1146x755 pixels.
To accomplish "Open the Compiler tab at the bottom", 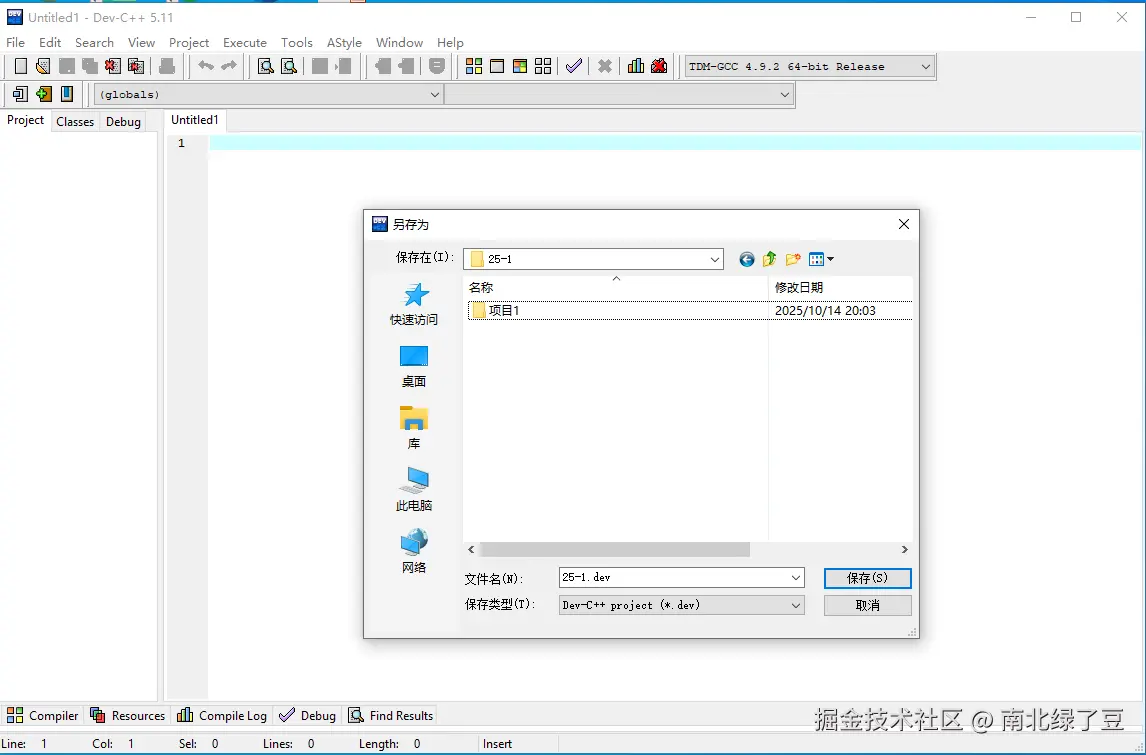I will point(43,716).
